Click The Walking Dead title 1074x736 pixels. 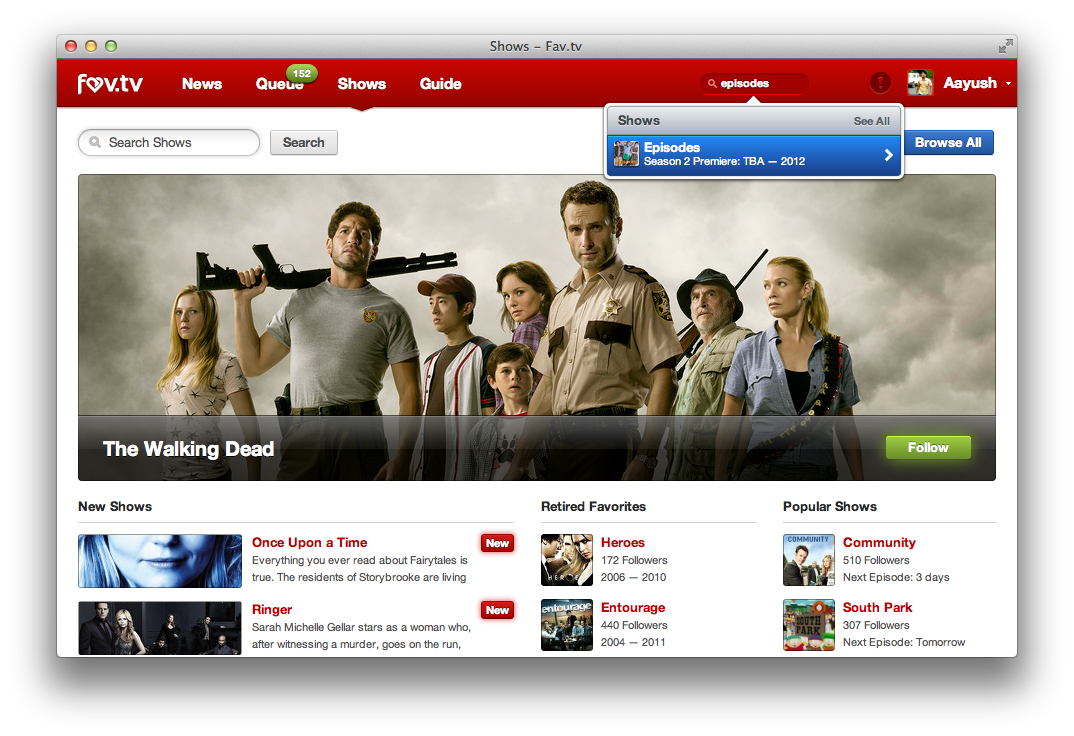pos(188,448)
